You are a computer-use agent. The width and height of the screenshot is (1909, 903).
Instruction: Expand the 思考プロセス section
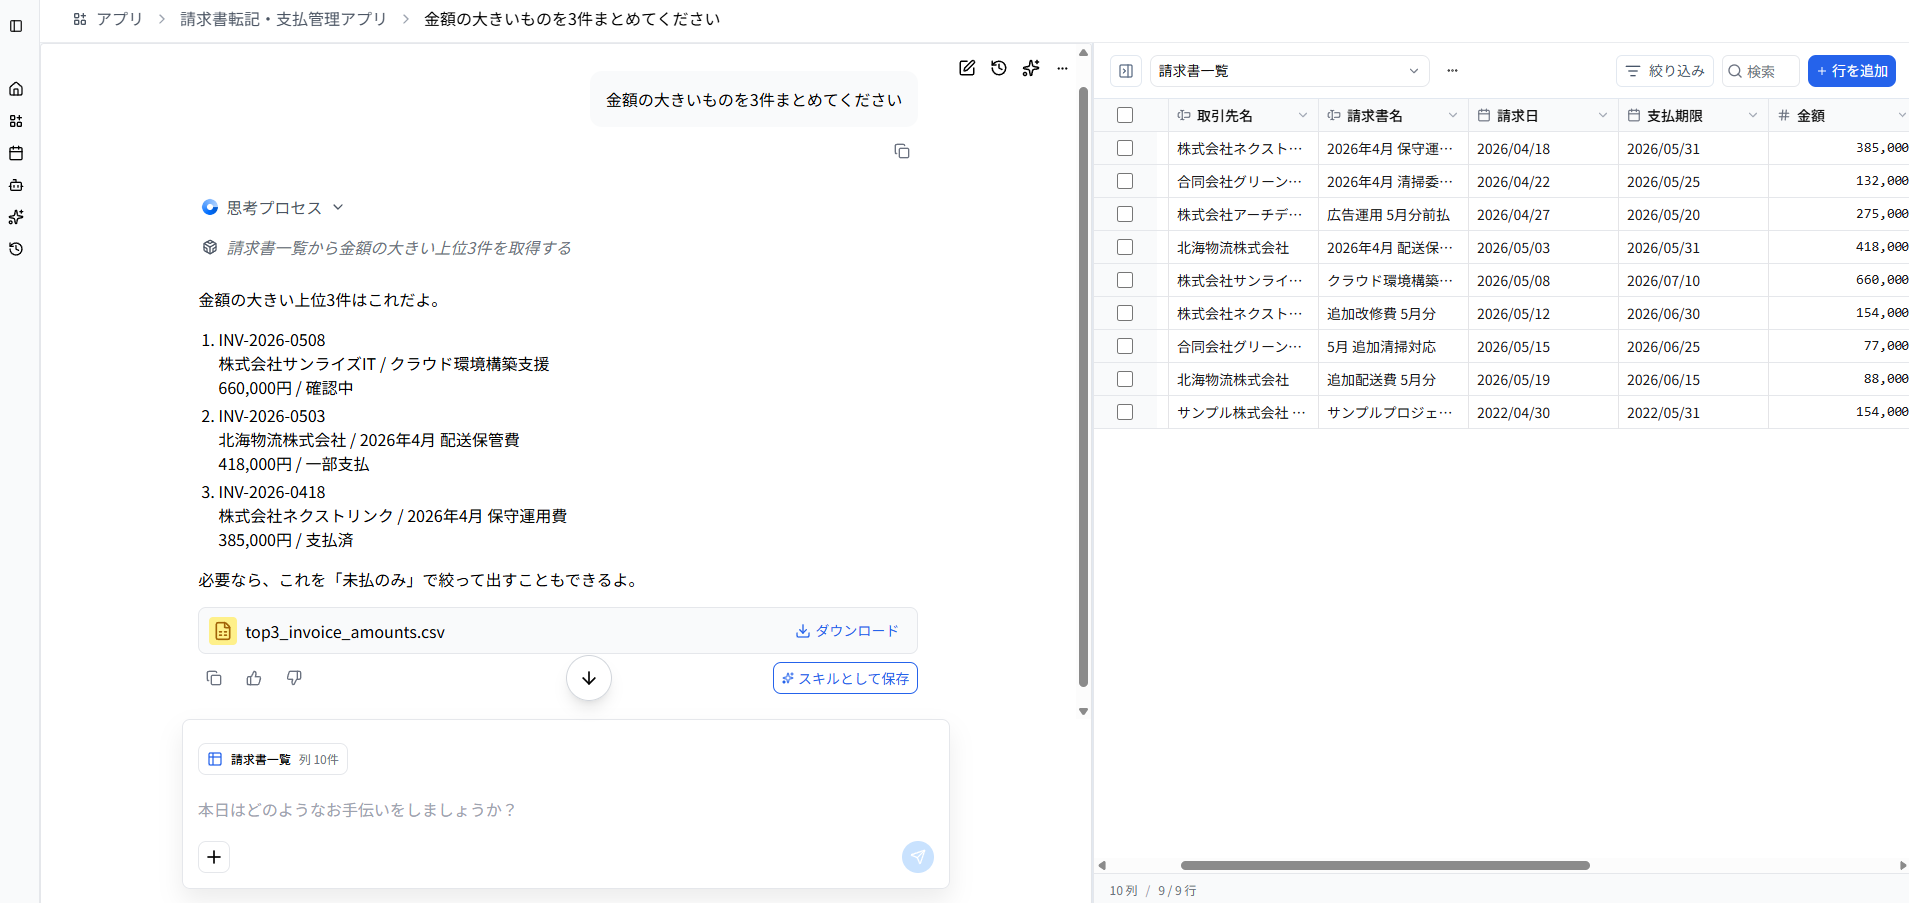coord(273,207)
